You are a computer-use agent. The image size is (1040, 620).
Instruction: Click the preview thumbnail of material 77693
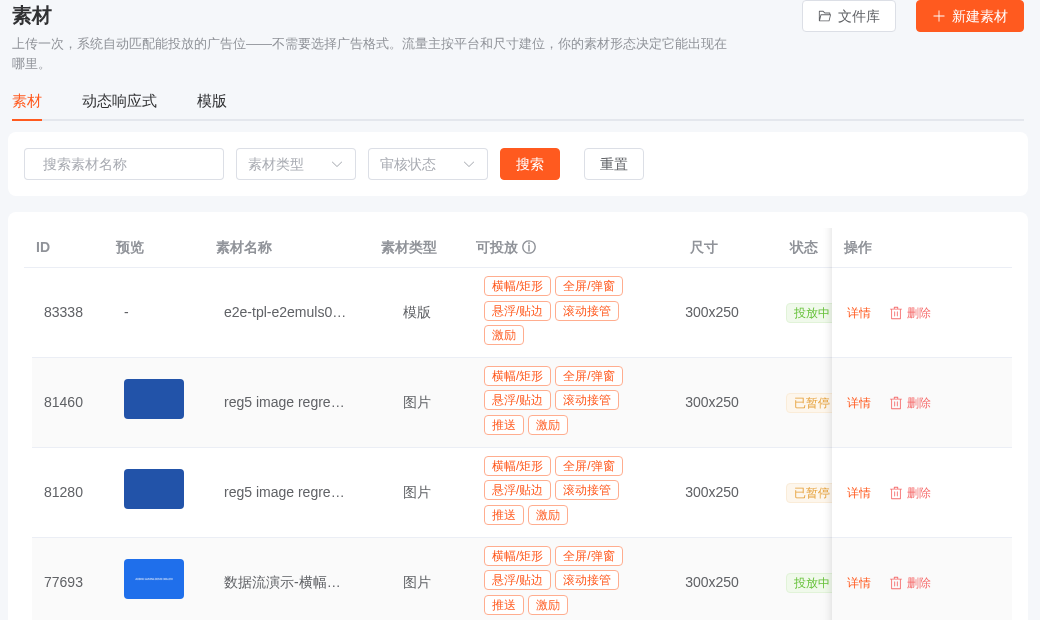click(154, 580)
